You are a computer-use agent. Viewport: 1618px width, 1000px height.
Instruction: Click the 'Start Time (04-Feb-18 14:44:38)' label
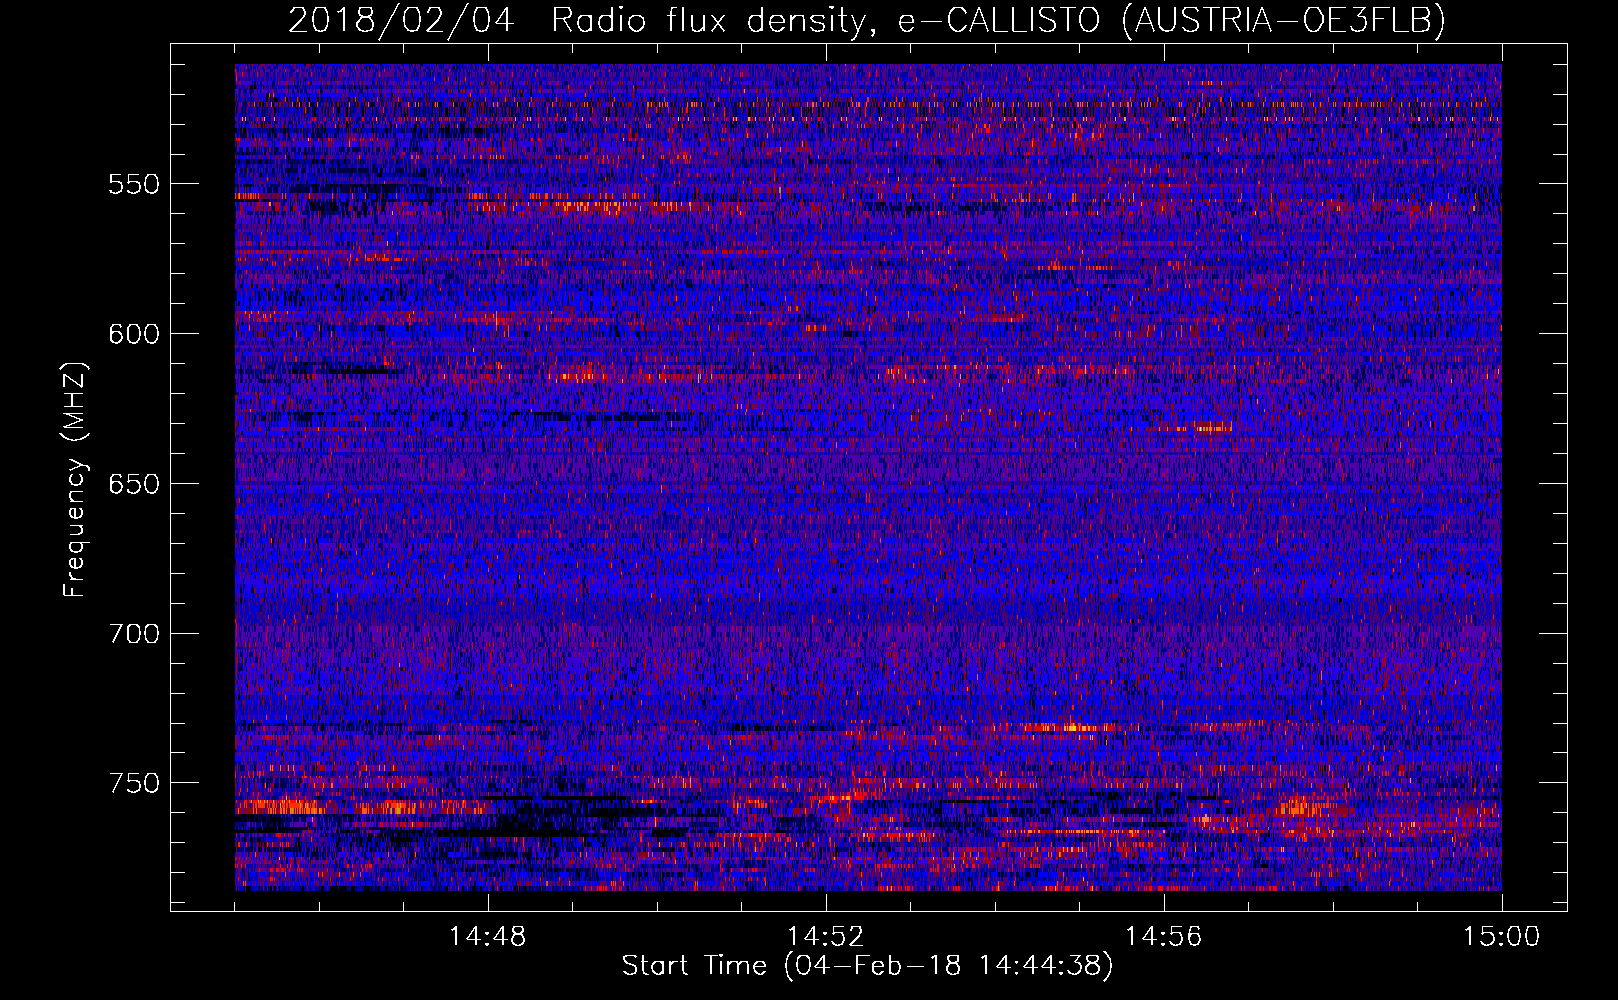(x=867, y=966)
